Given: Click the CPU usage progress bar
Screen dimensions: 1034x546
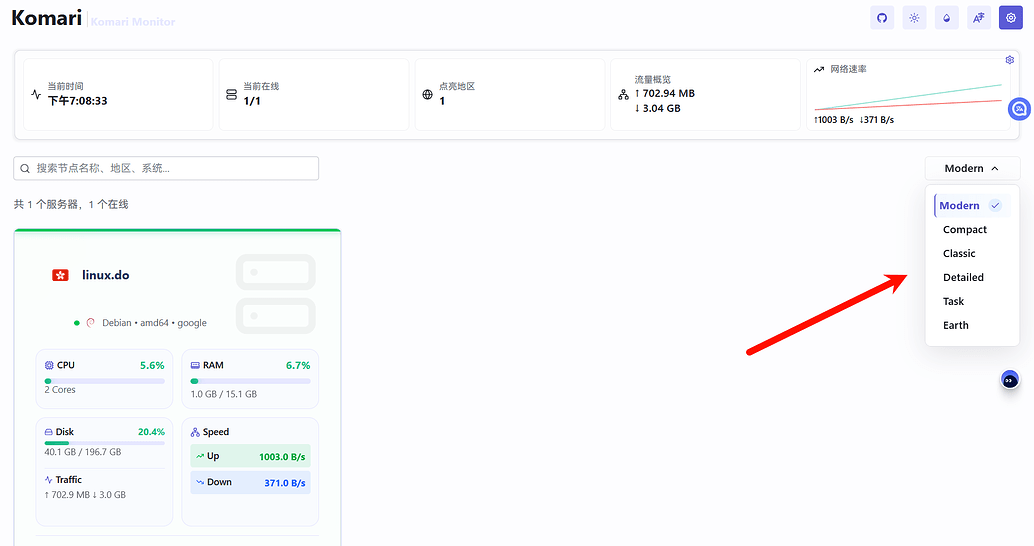Looking at the screenshot, I should [104, 381].
